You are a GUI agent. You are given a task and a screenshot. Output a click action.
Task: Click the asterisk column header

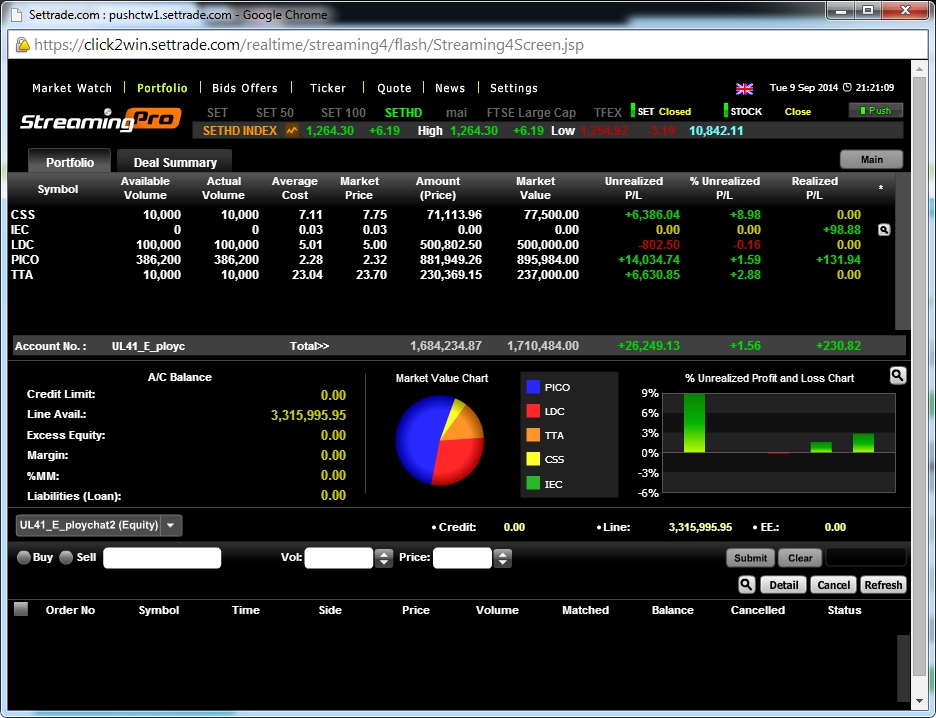tap(880, 188)
